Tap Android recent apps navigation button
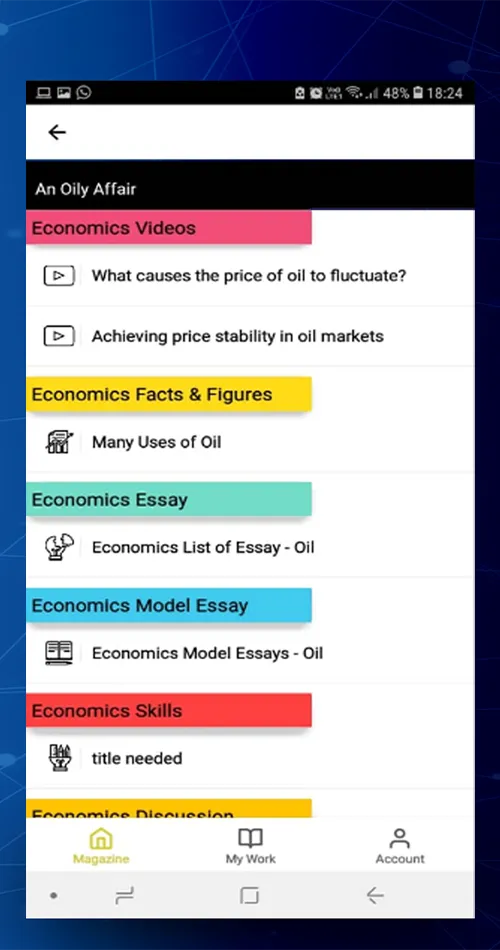The width and height of the screenshot is (500, 950). (124, 895)
